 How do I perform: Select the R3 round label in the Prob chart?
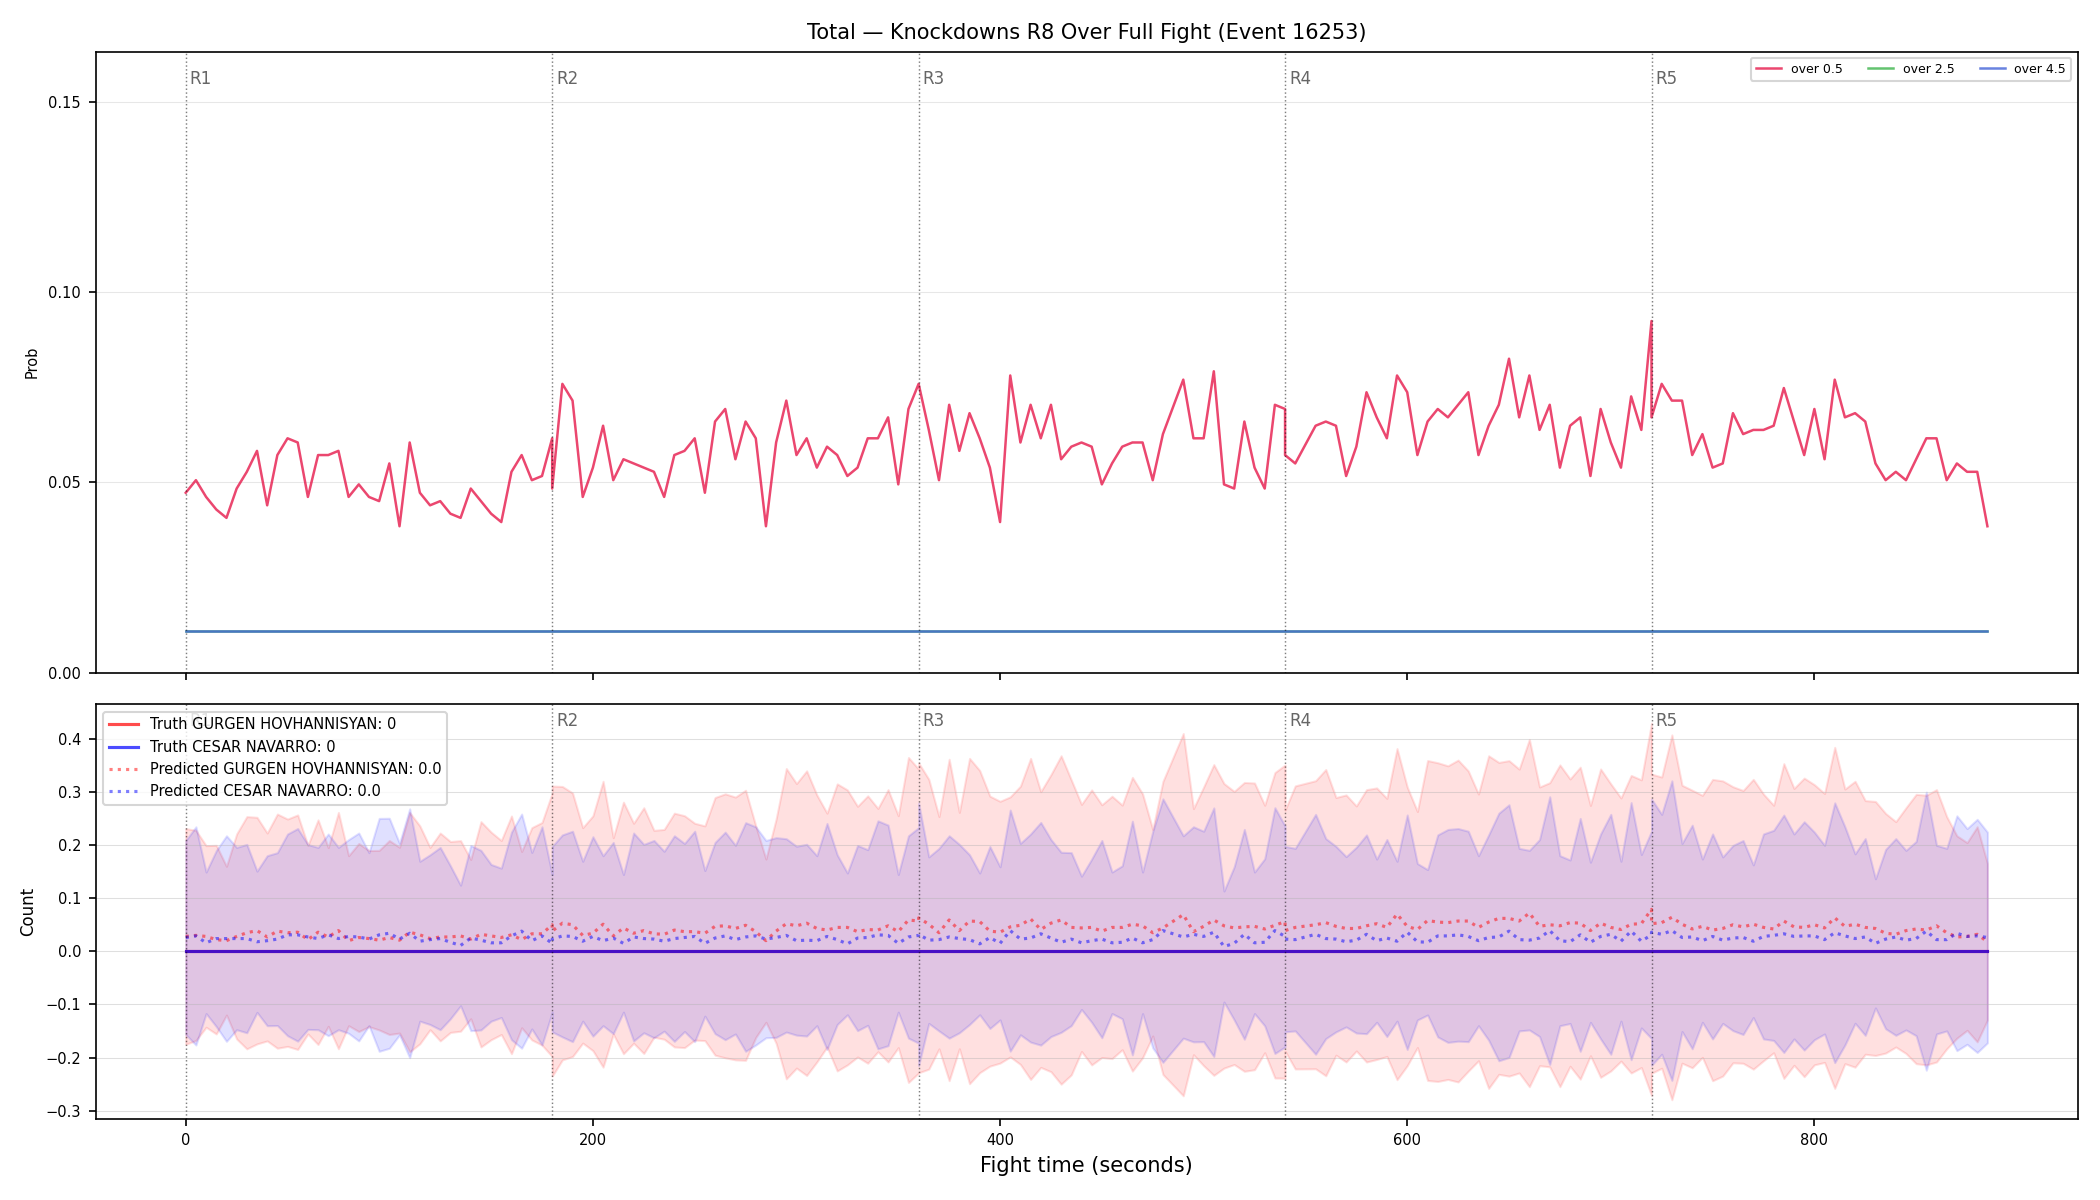[933, 78]
